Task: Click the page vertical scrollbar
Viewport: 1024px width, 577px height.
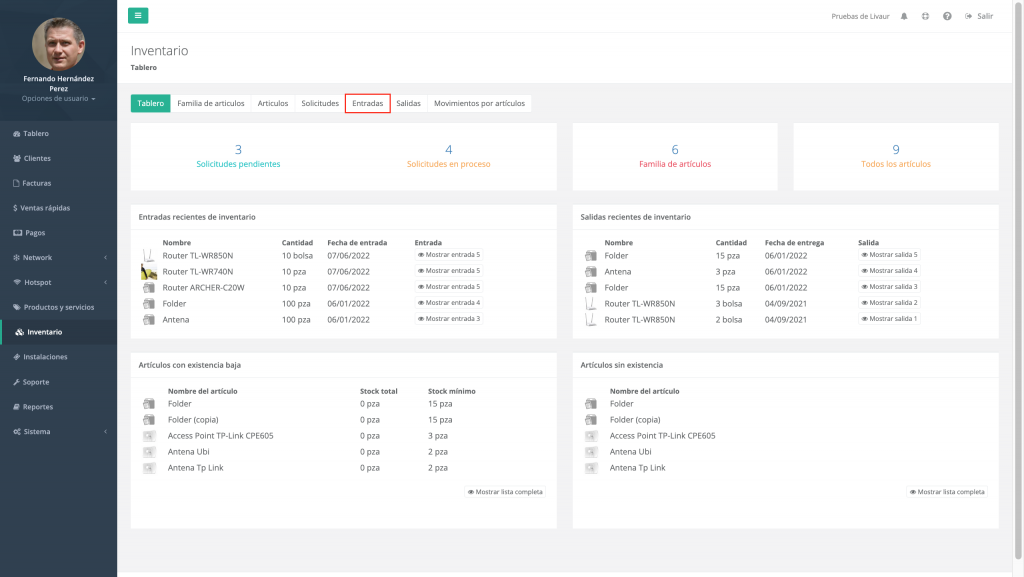Action: [x=1018, y=281]
